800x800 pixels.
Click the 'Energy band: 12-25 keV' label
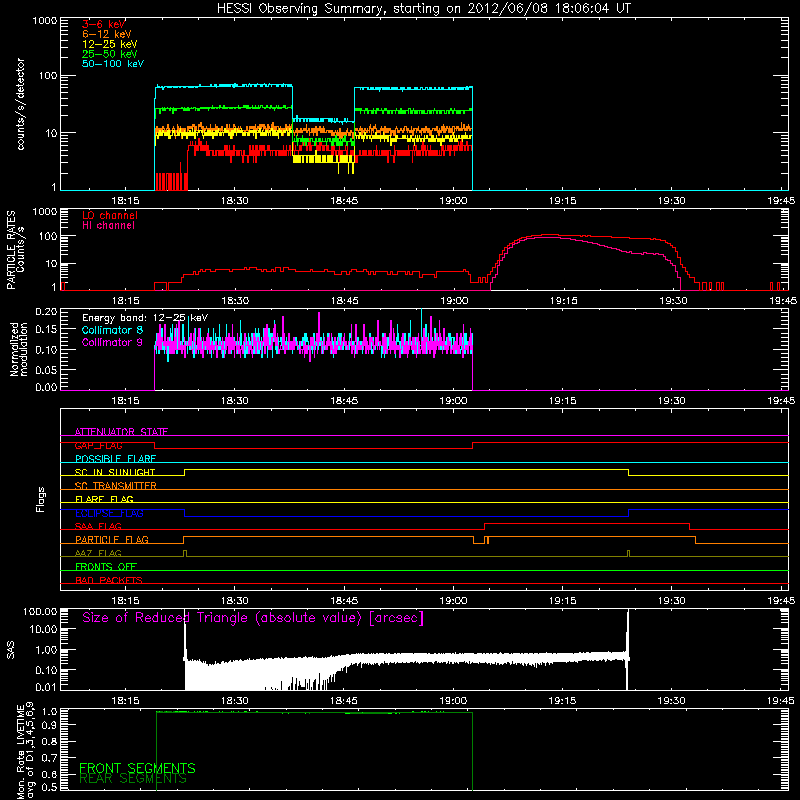[145, 318]
